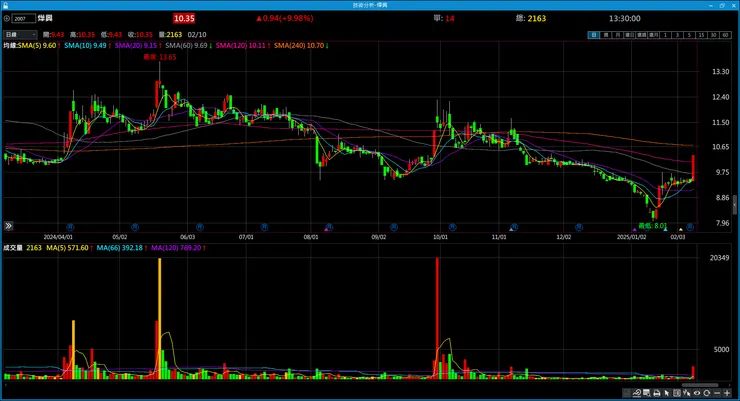
Task: Click the app icon in the title bar
Action: point(5,5)
